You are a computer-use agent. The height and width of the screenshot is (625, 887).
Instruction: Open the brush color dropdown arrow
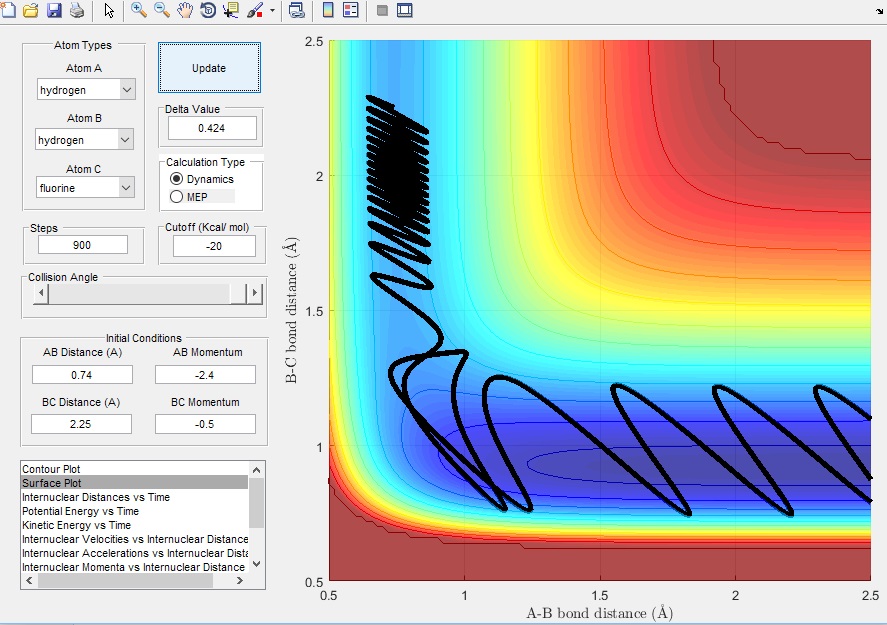[x=272, y=10]
